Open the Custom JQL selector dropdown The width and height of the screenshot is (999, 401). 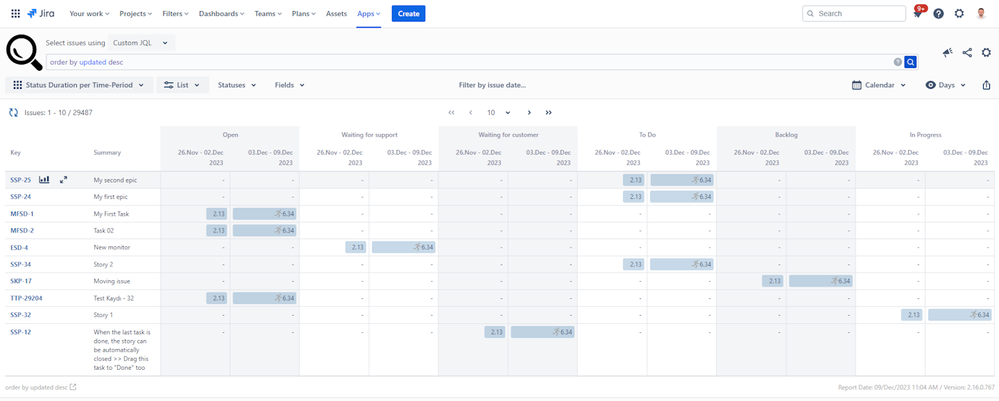click(141, 43)
